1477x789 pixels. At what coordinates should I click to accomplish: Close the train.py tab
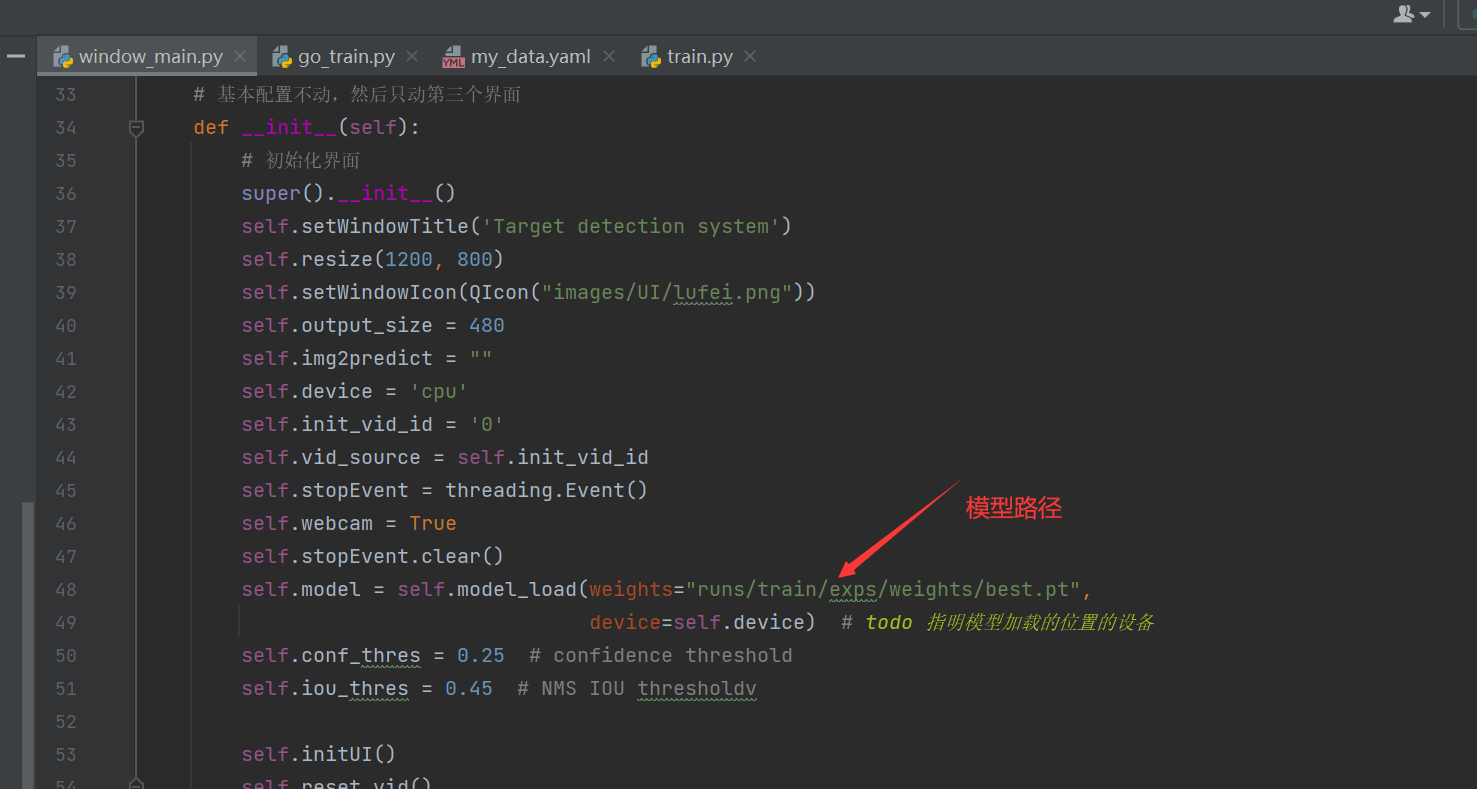click(x=750, y=56)
